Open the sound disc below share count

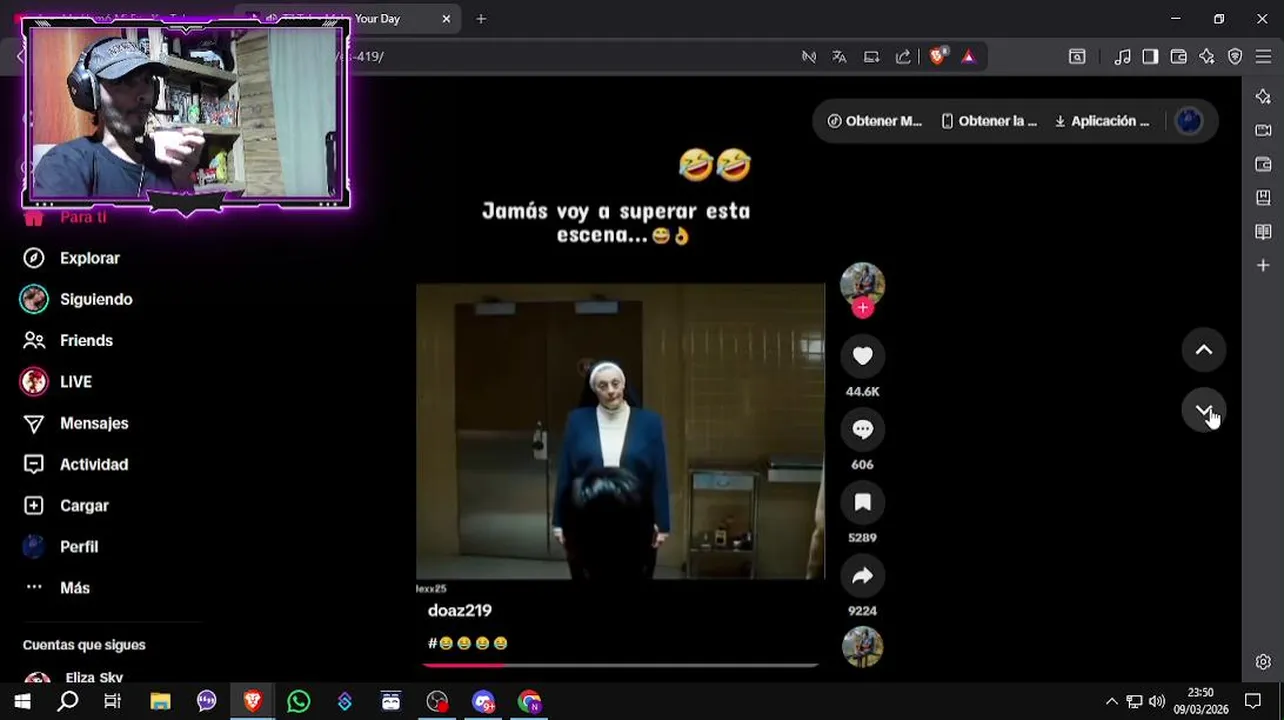click(x=862, y=646)
